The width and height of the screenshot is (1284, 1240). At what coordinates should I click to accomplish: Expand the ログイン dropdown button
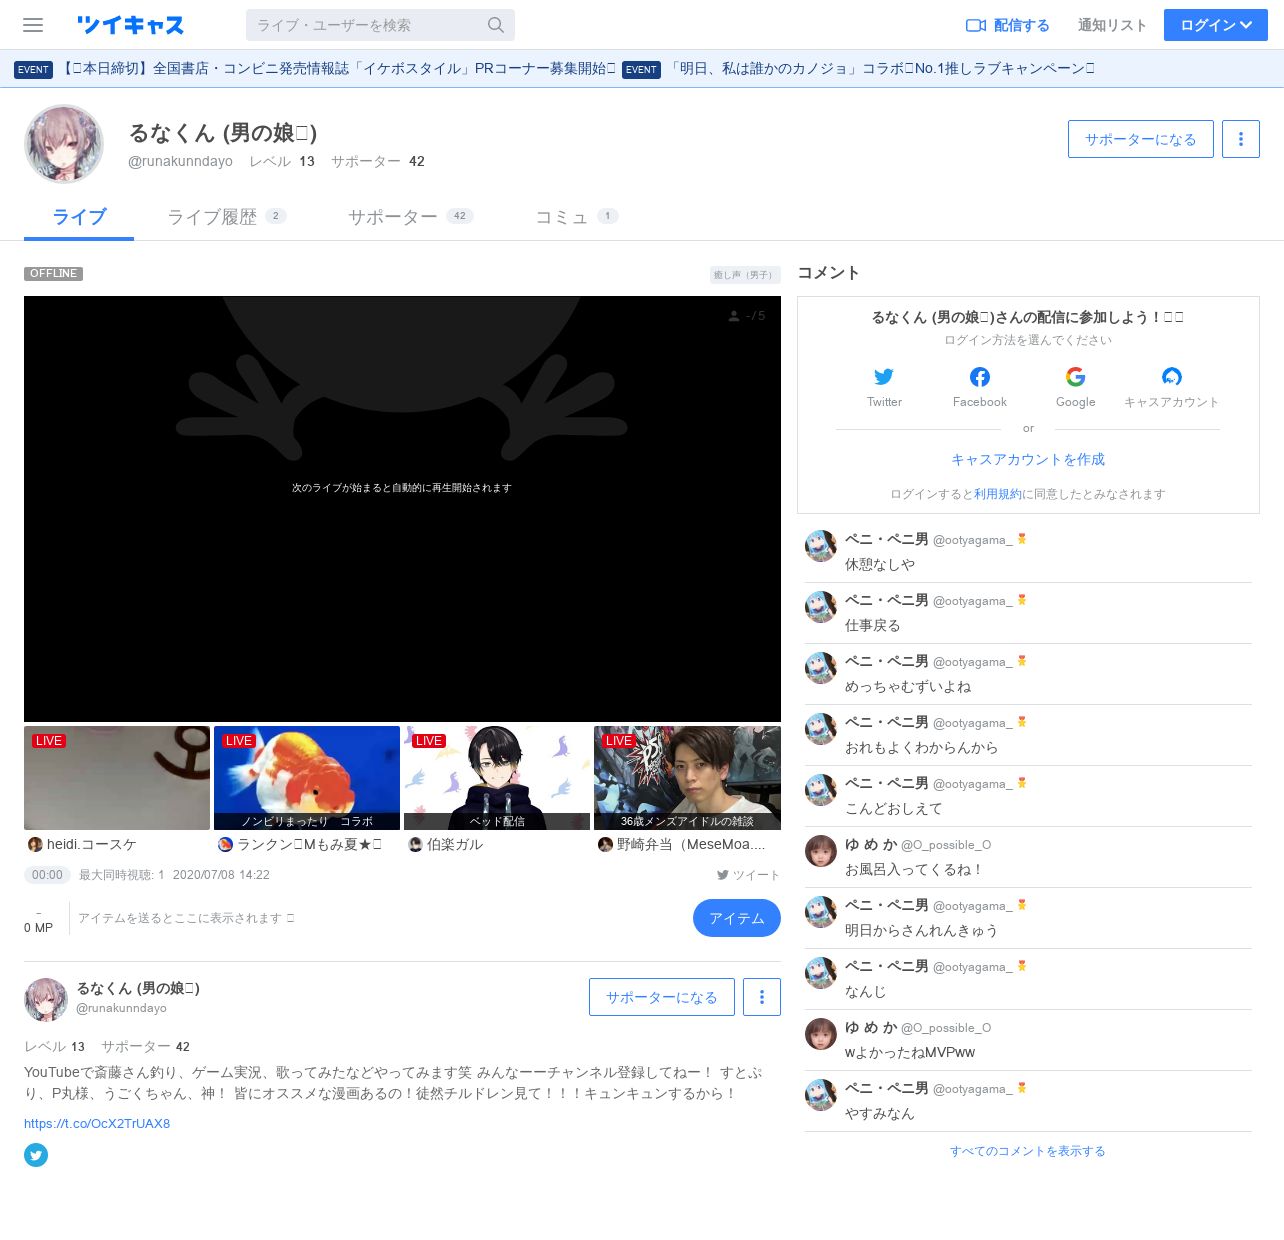(x=1216, y=25)
